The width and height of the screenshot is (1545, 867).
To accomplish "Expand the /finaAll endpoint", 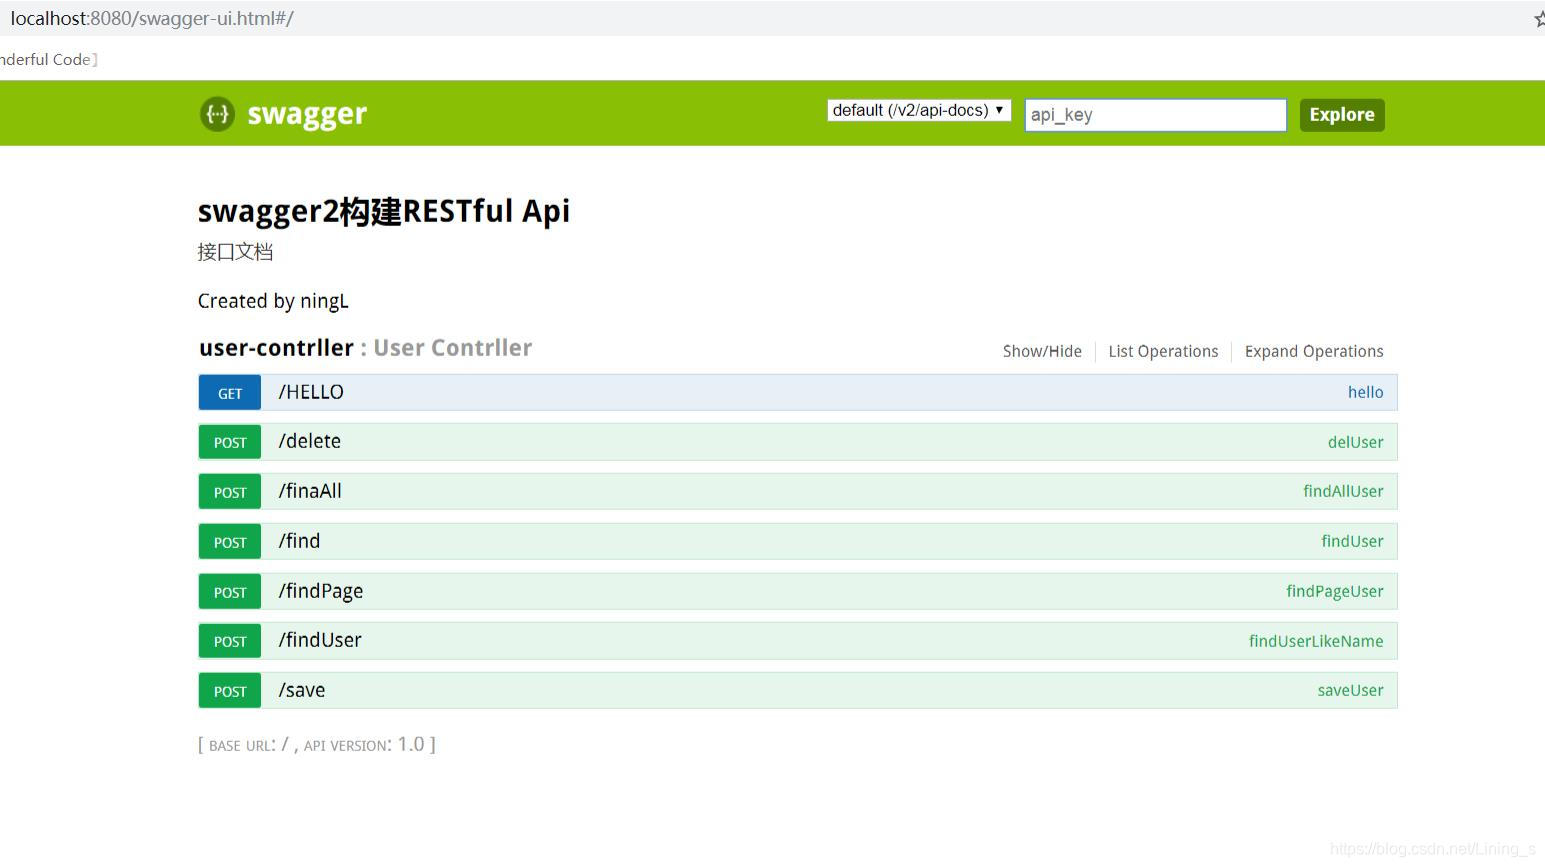I will tap(310, 491).
